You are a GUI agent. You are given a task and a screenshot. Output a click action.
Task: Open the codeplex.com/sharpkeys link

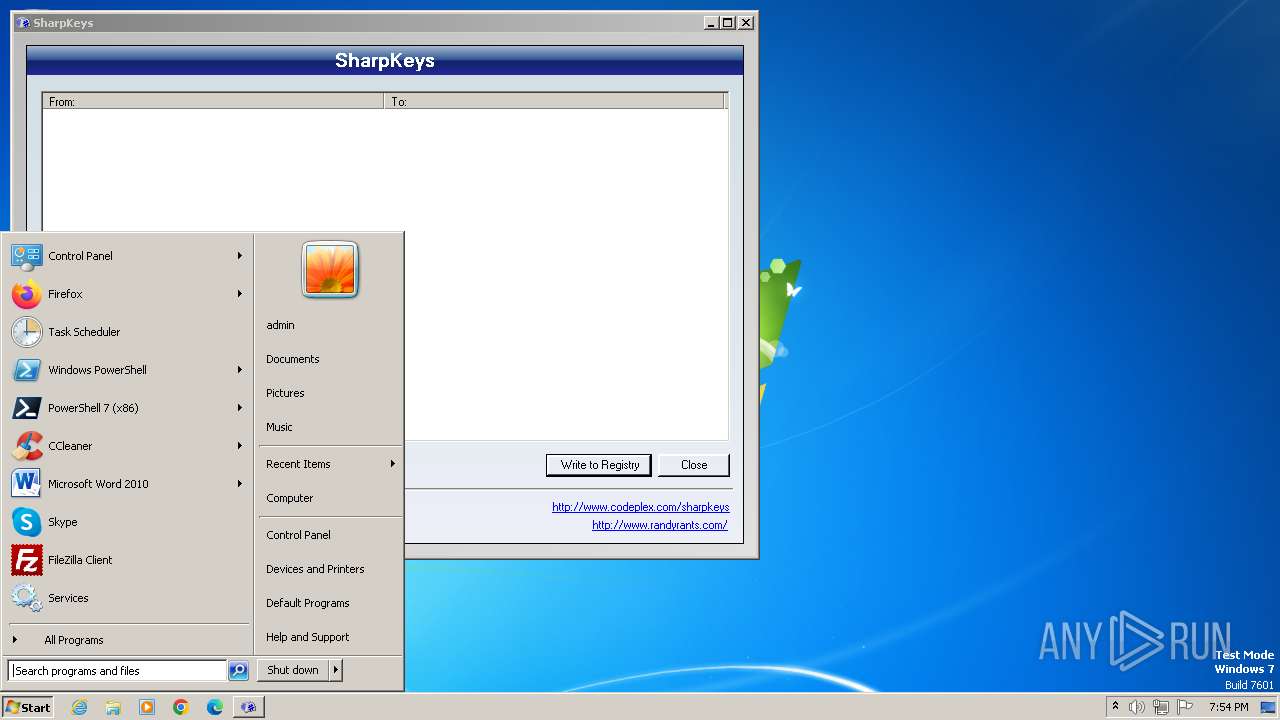[641, 507]
